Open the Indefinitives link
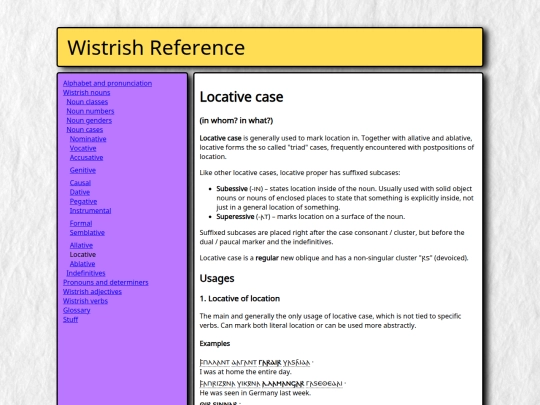The width and height of the screenshot is (540, 405). point(86,273)
